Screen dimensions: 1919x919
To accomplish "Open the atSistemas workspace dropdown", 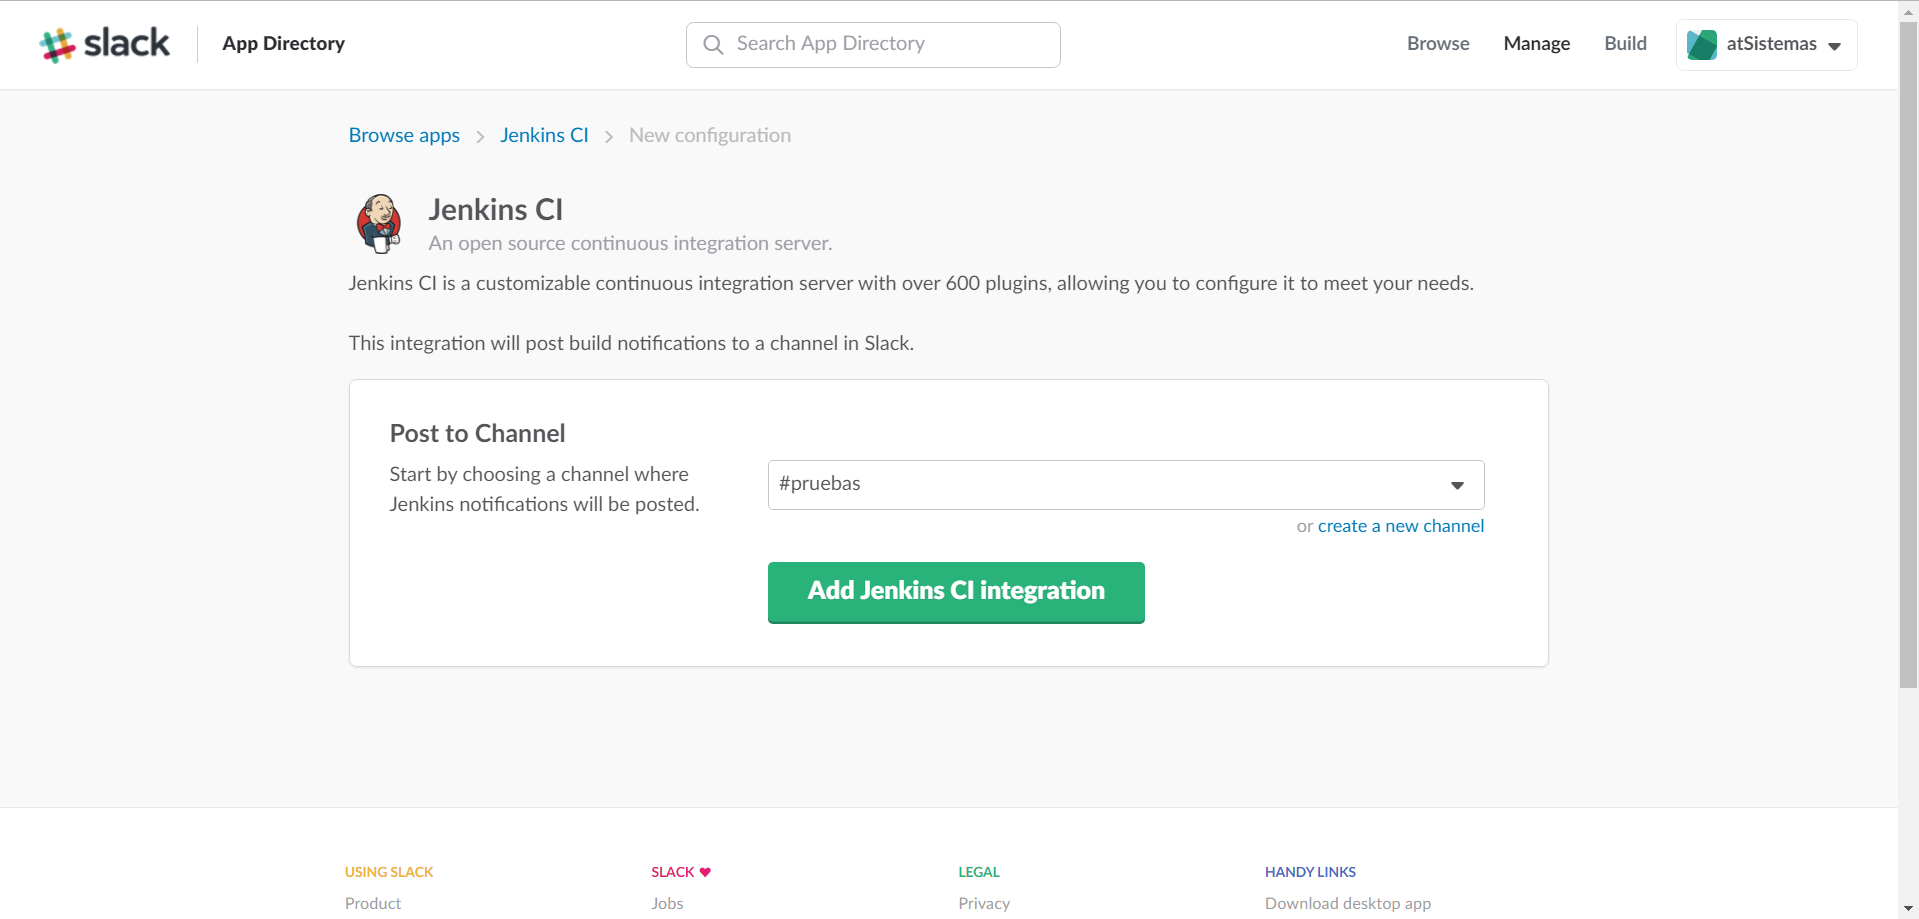I will [x=1766, y=45].
